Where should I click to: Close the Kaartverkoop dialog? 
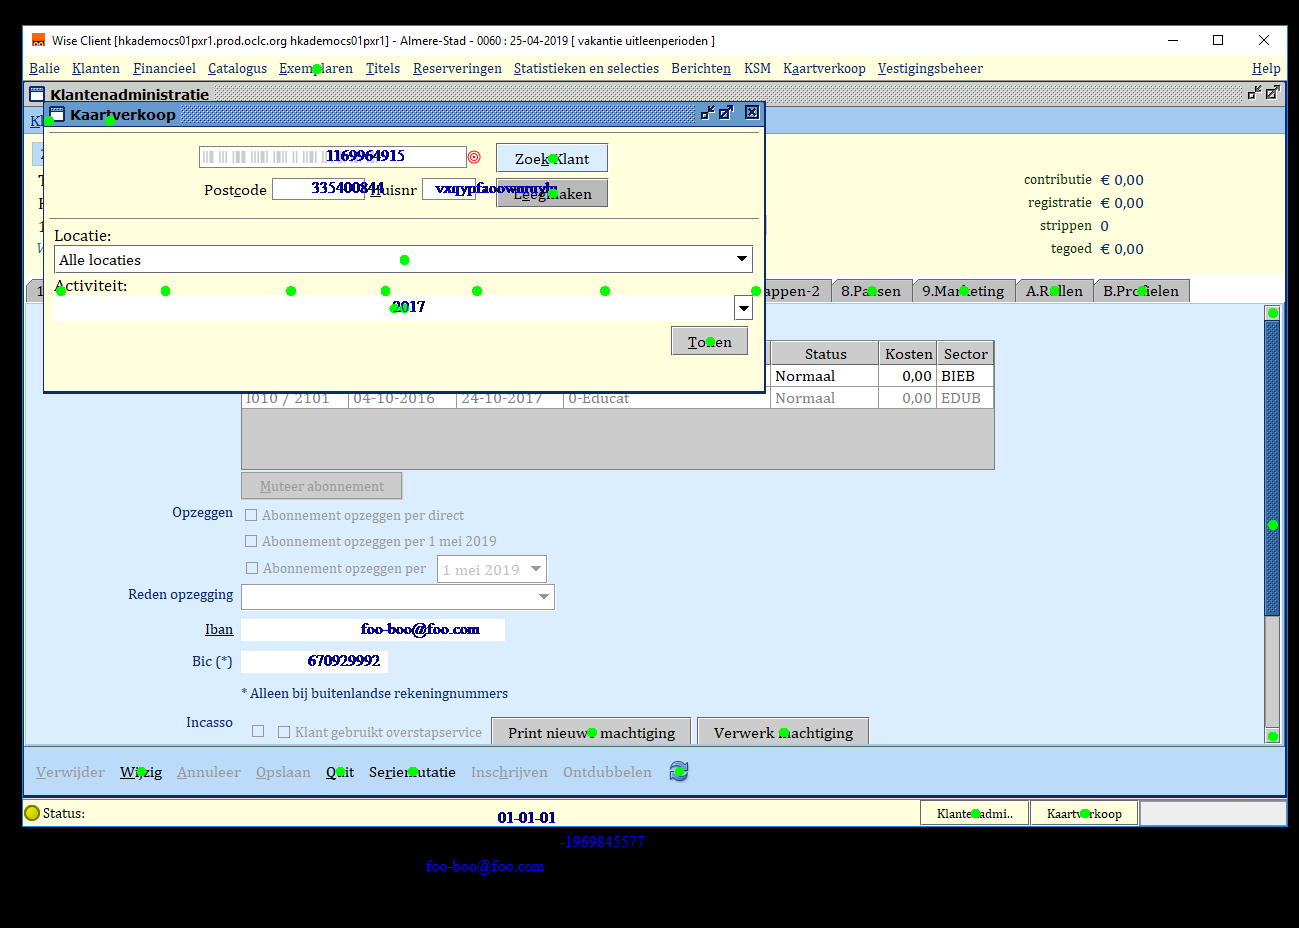[x=752, y=113]
